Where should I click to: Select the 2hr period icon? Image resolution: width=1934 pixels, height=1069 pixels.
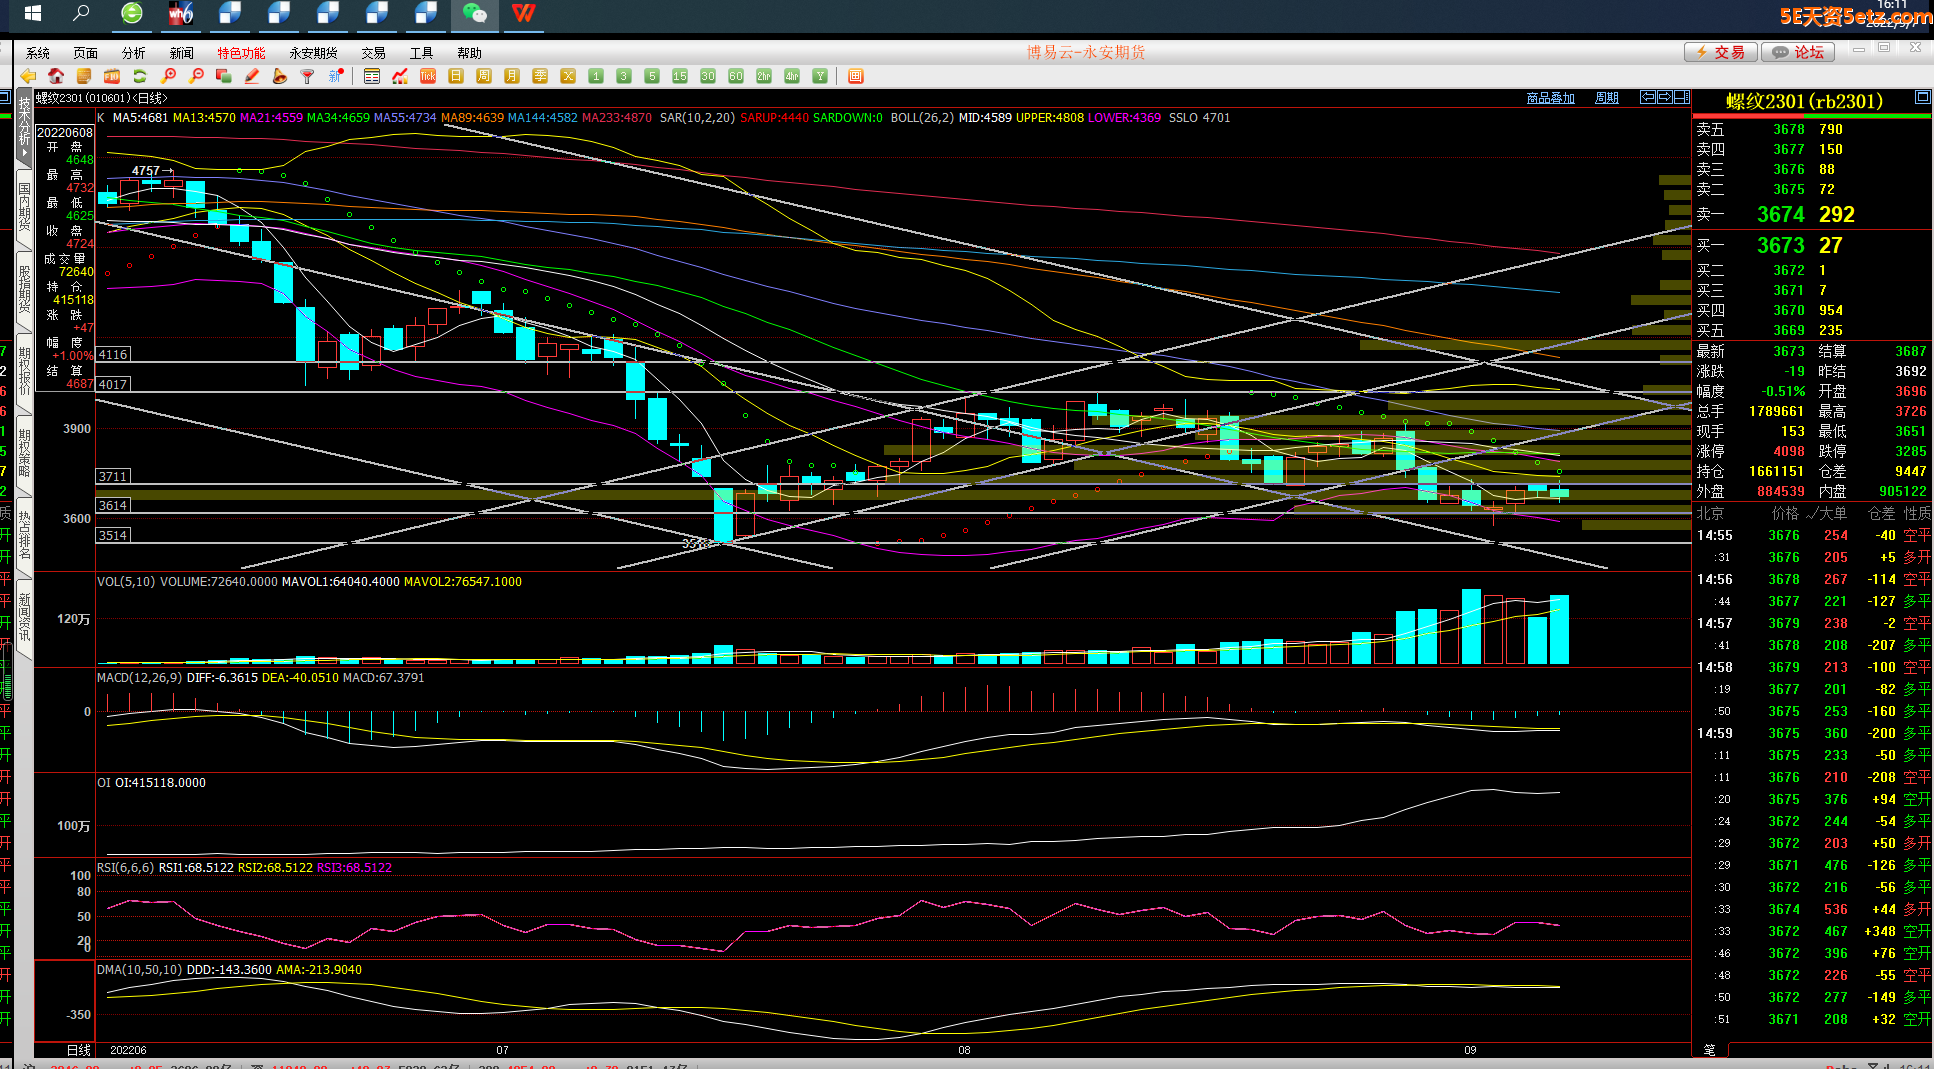coord(764,76)
